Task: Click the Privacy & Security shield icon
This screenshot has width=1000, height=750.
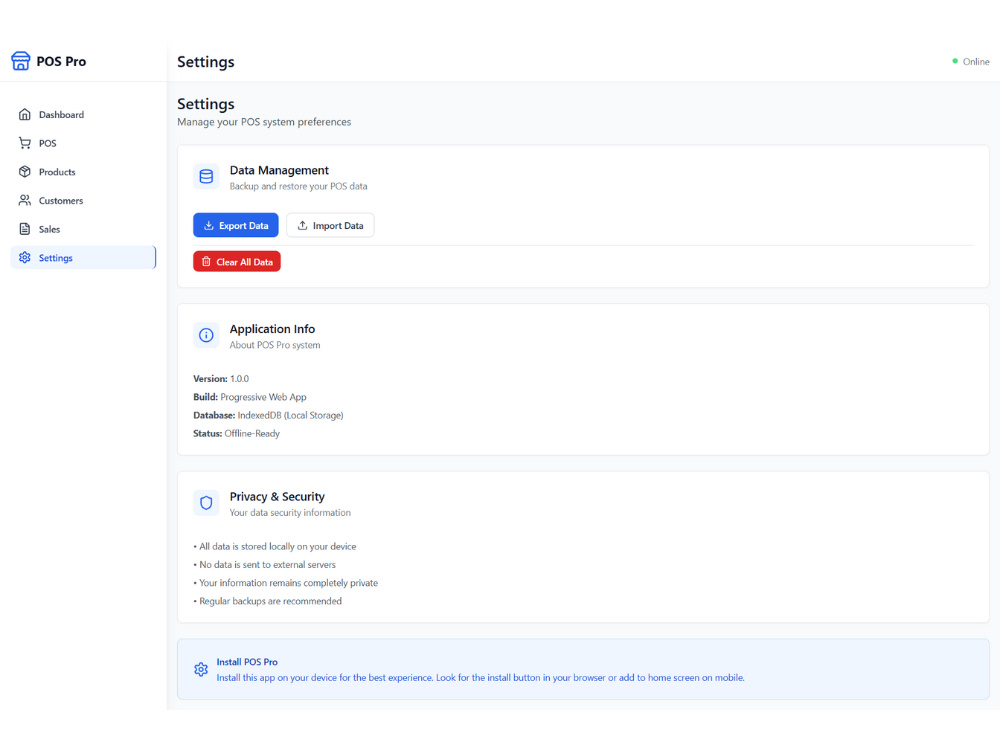Action: point(206,503)
